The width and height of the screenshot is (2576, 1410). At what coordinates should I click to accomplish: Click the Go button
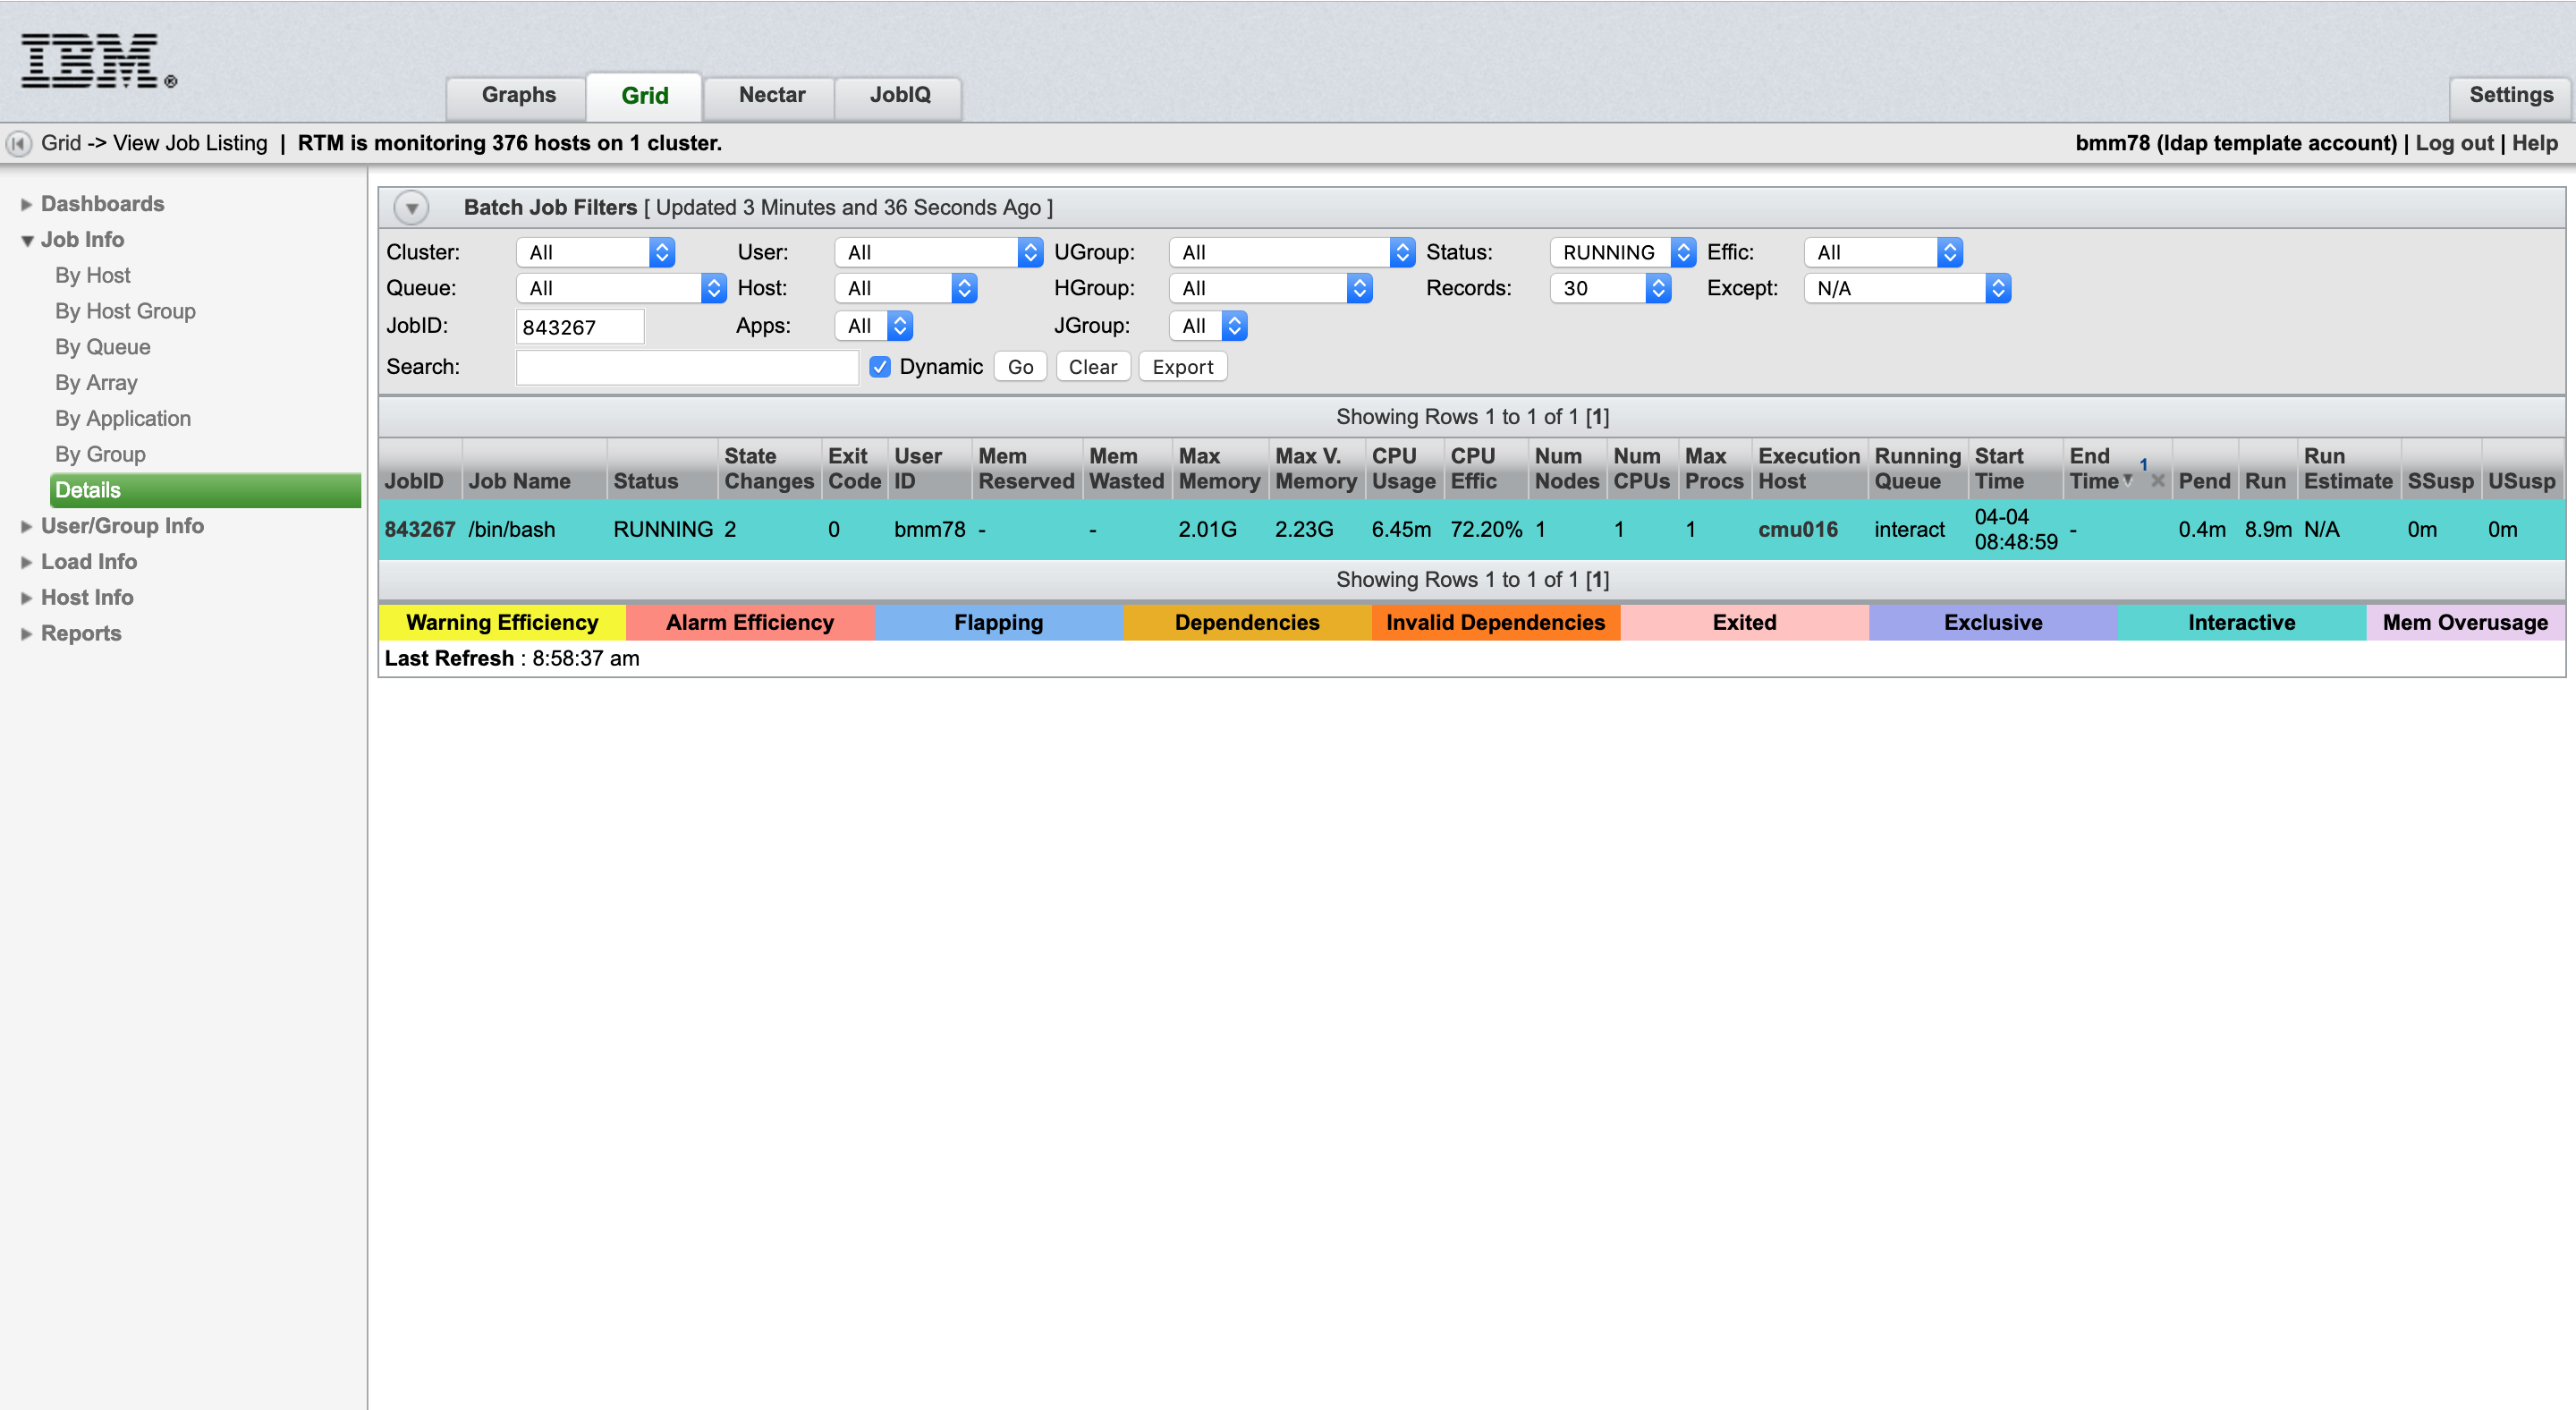(1020, 367)
